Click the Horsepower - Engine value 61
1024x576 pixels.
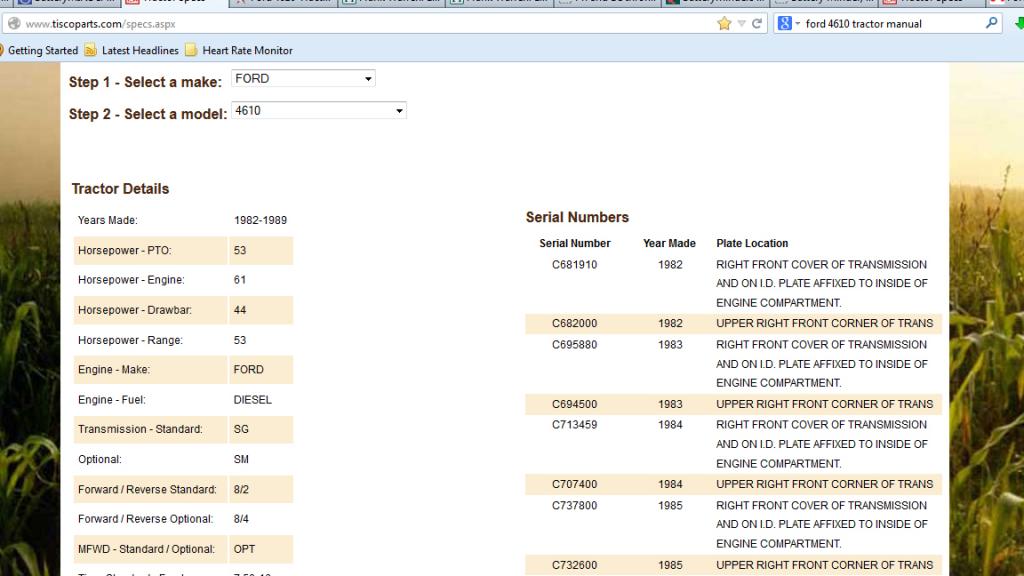240,280
